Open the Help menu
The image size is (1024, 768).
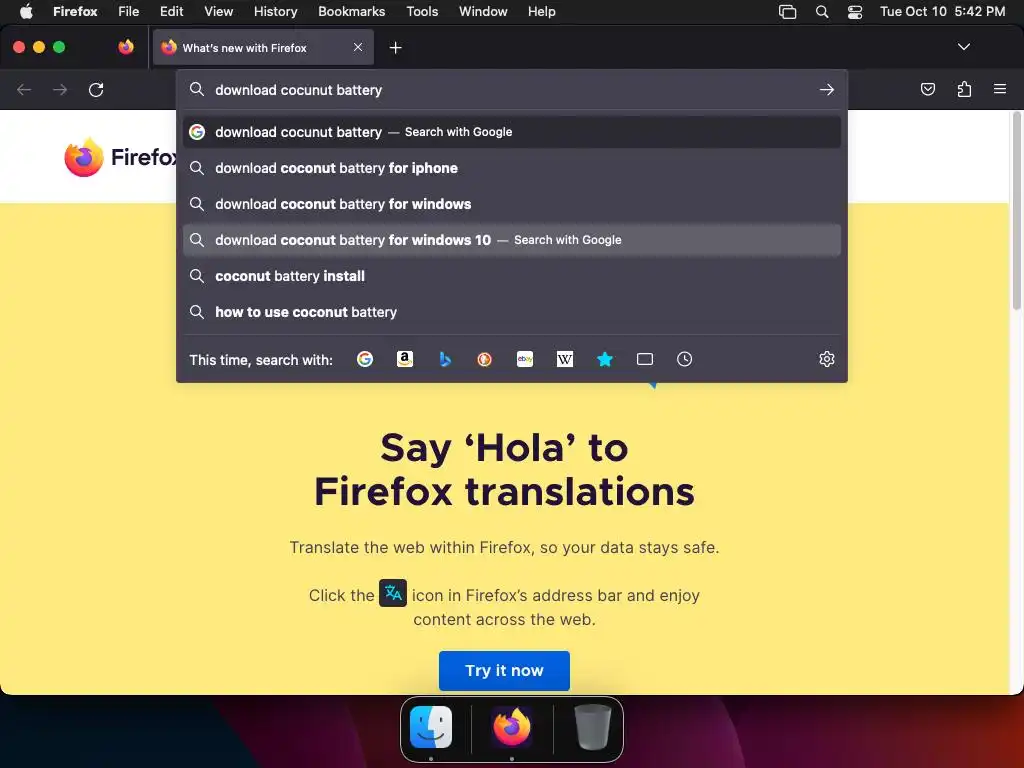click(541, 12)
